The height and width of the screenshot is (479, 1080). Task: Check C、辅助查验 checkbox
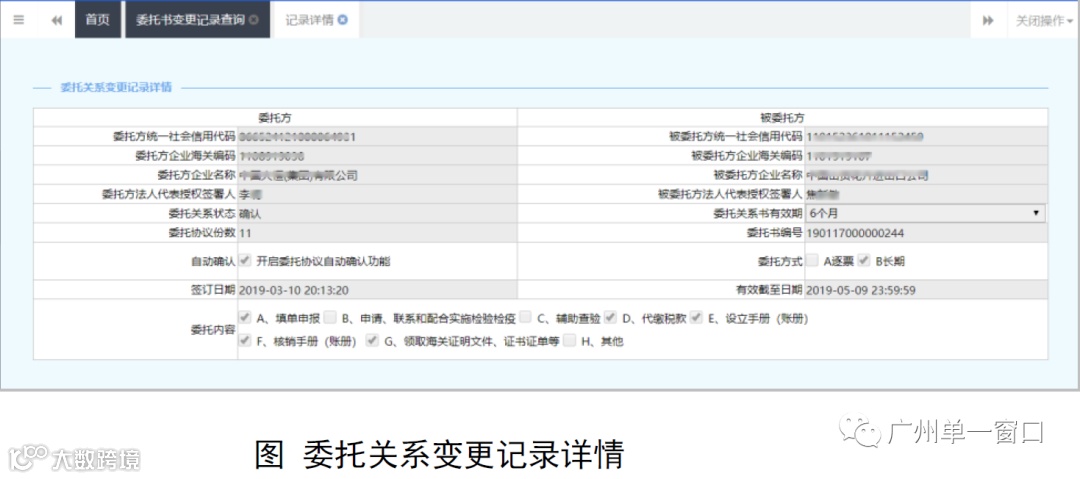pos(526,318)
